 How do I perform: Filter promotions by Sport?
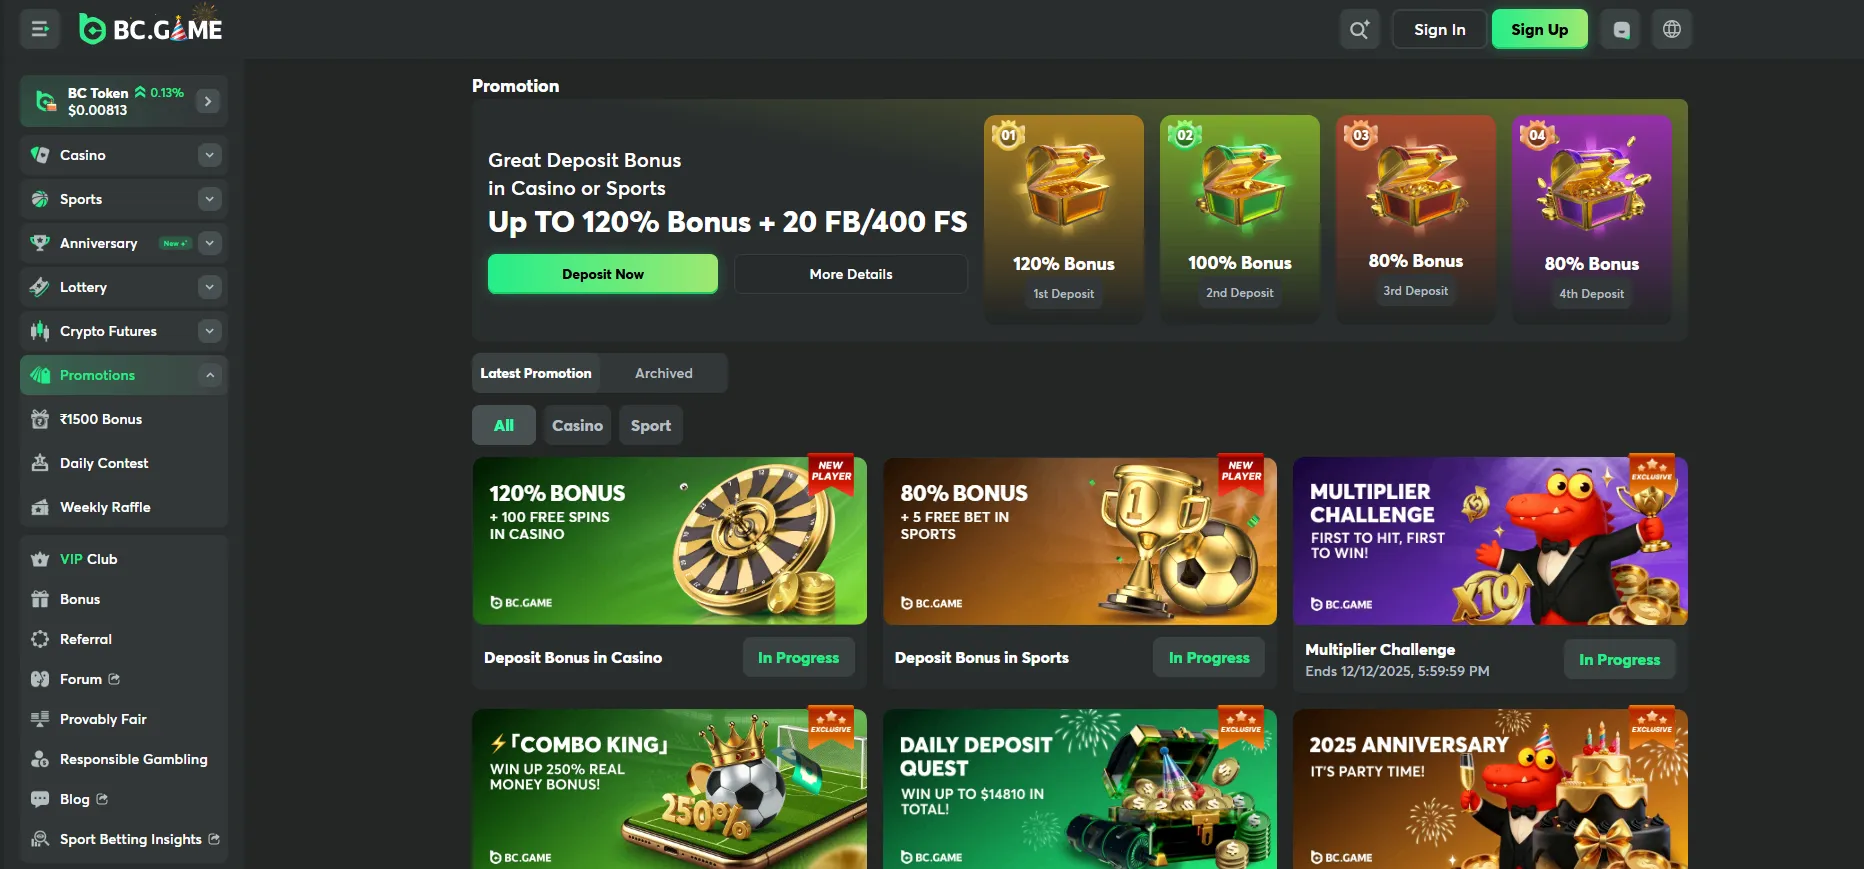tap(651, 425)
